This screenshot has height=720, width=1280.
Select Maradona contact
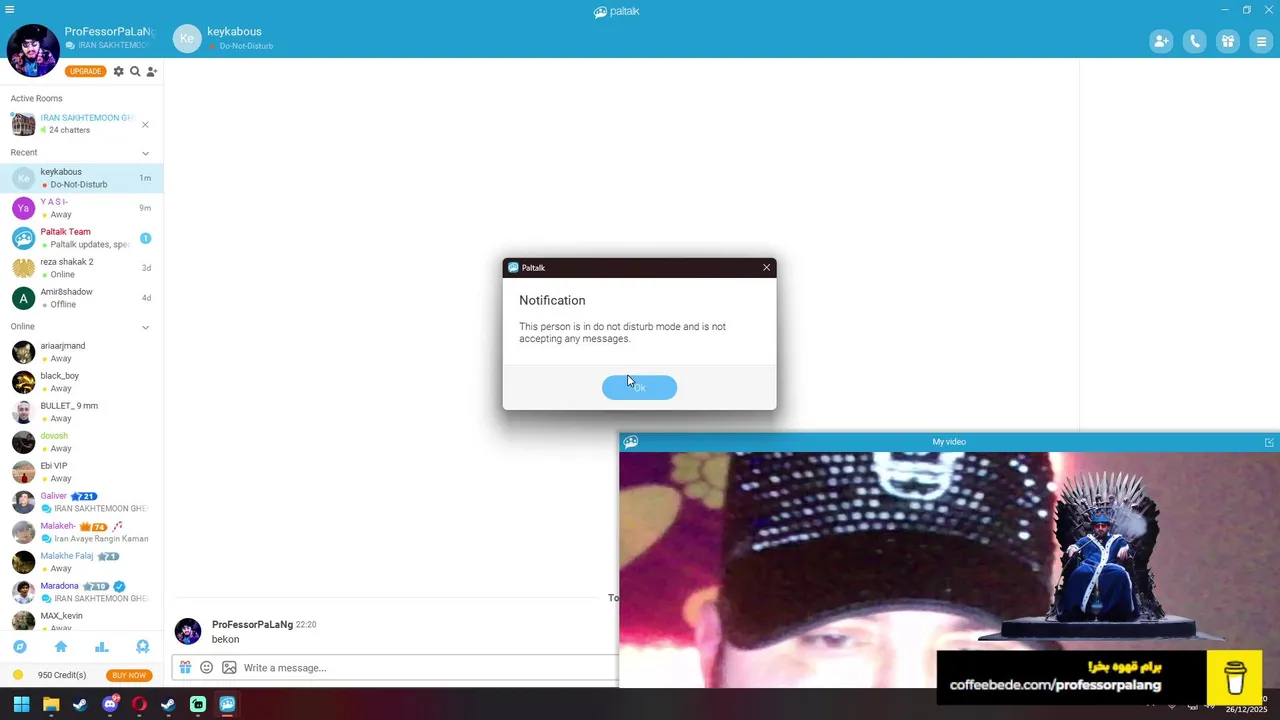click(81, 592)
